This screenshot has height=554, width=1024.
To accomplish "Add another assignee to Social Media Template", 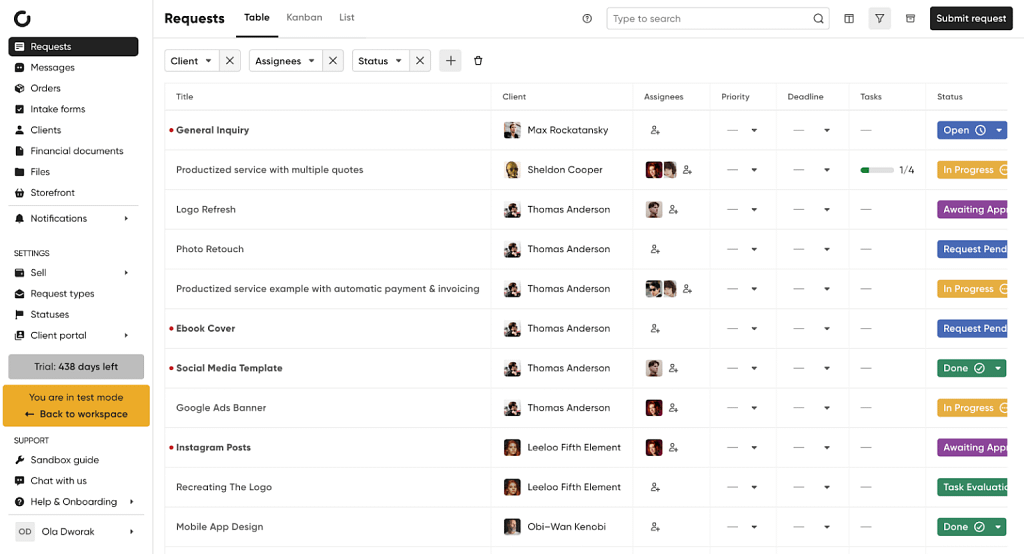I will point(673,368).
